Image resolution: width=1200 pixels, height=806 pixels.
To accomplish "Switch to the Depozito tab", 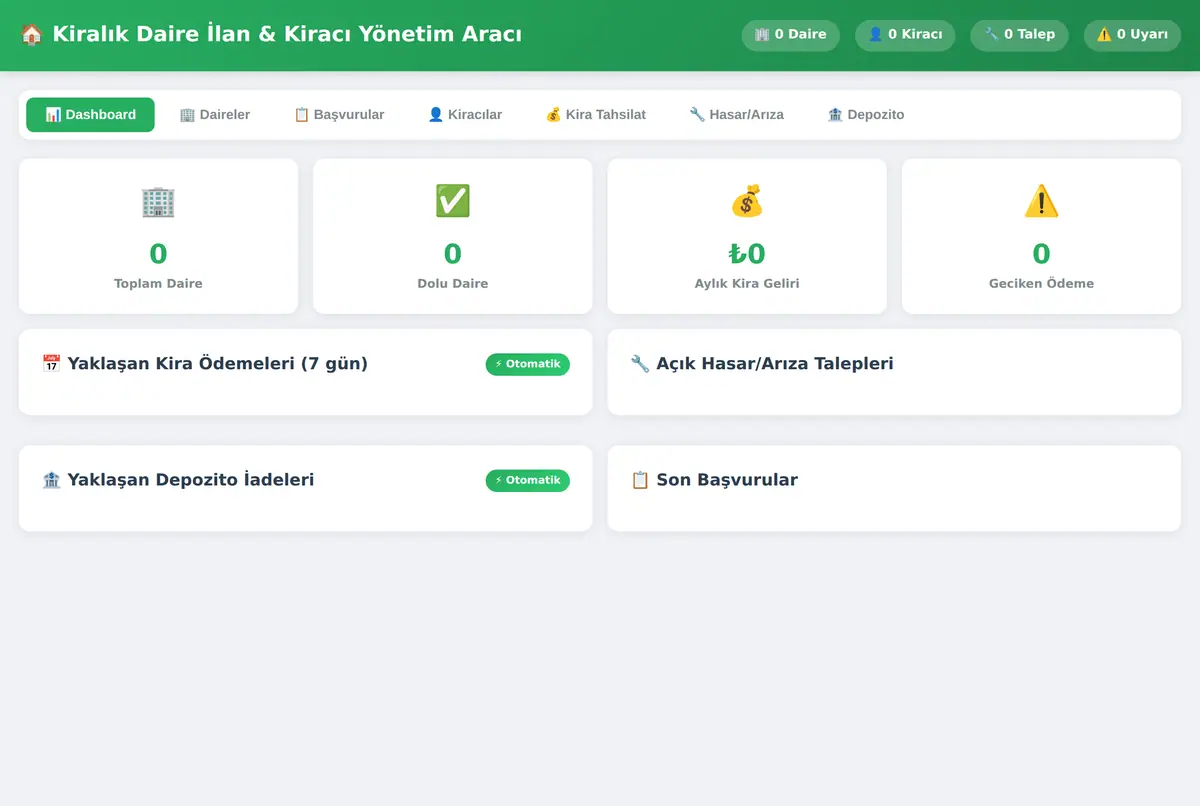I will pyautogui.click(x=866, y=115).
